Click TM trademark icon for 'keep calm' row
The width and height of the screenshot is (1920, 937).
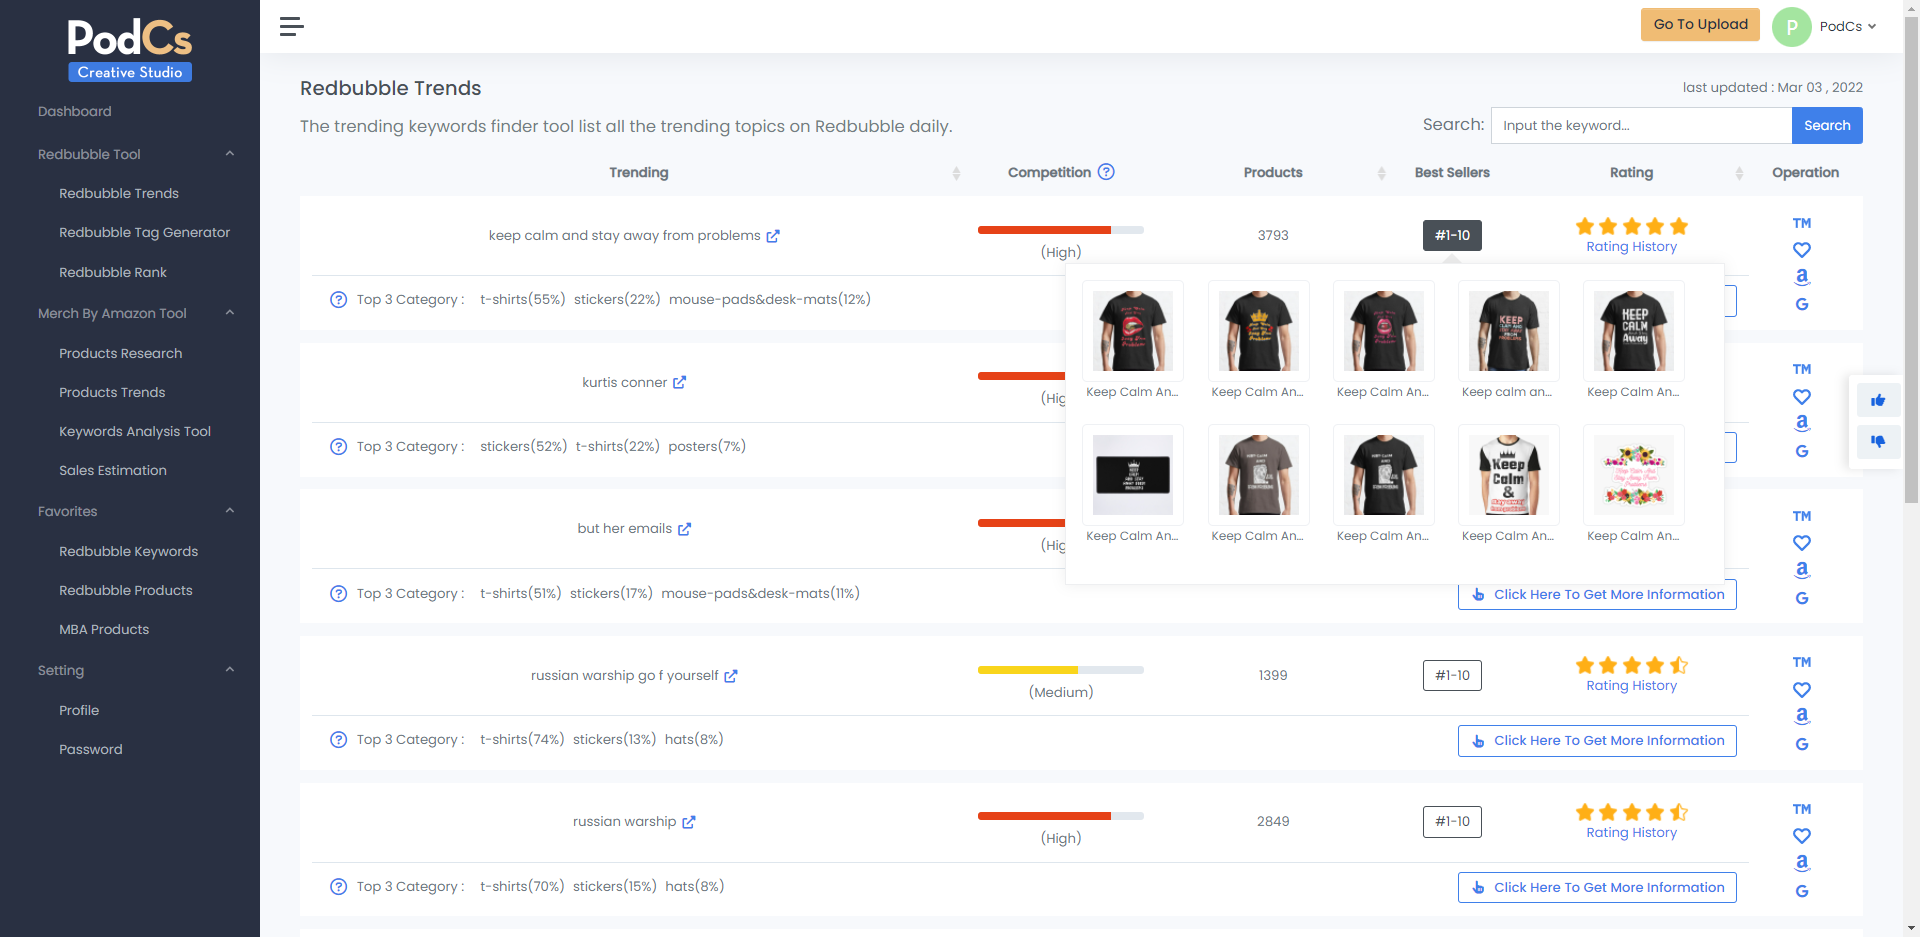(1802, 223)
